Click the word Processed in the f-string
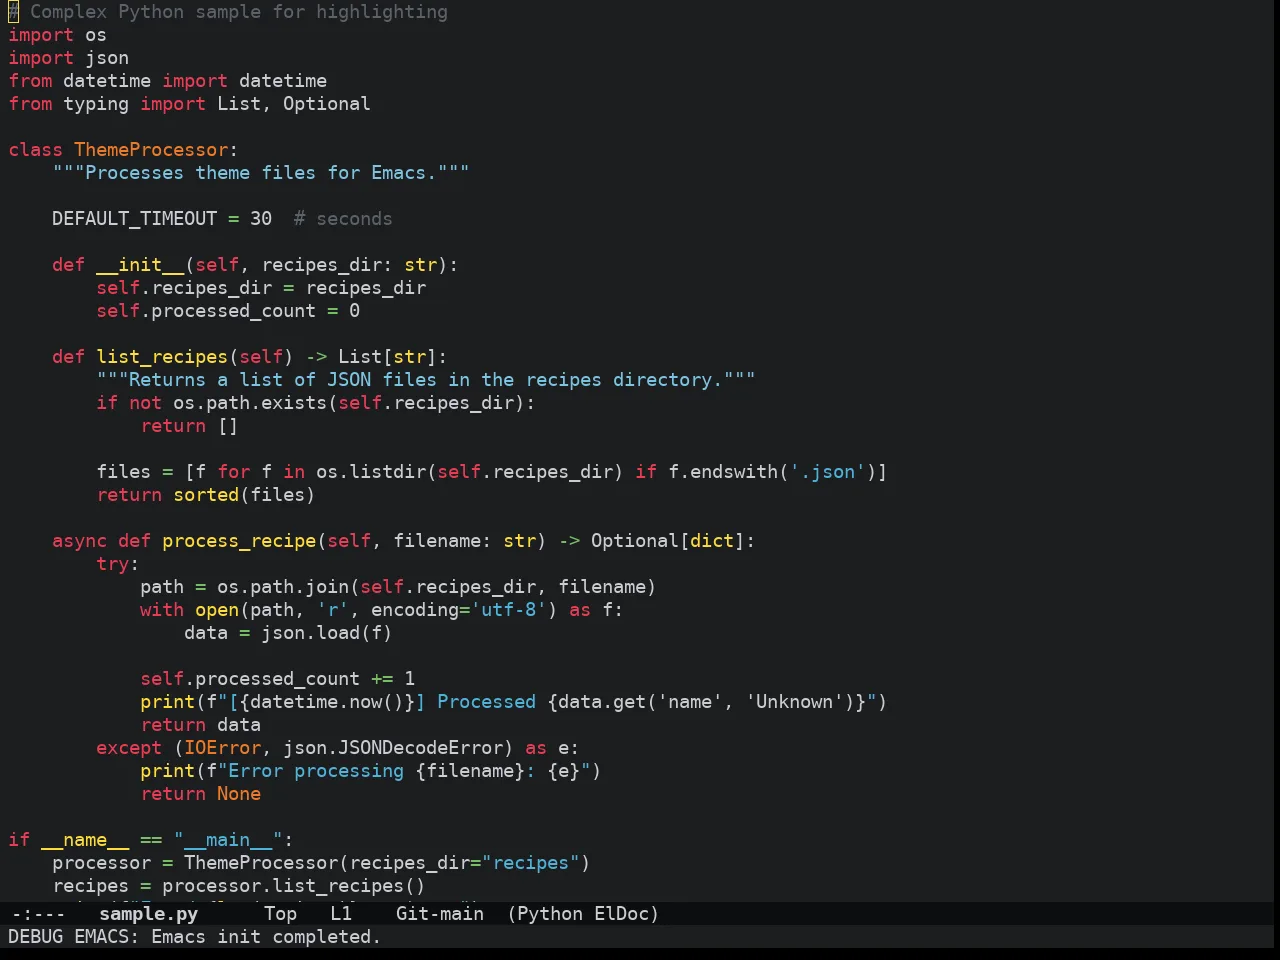Image resolution: width=1280 pixels, height=960 pixels. point(486,702)
